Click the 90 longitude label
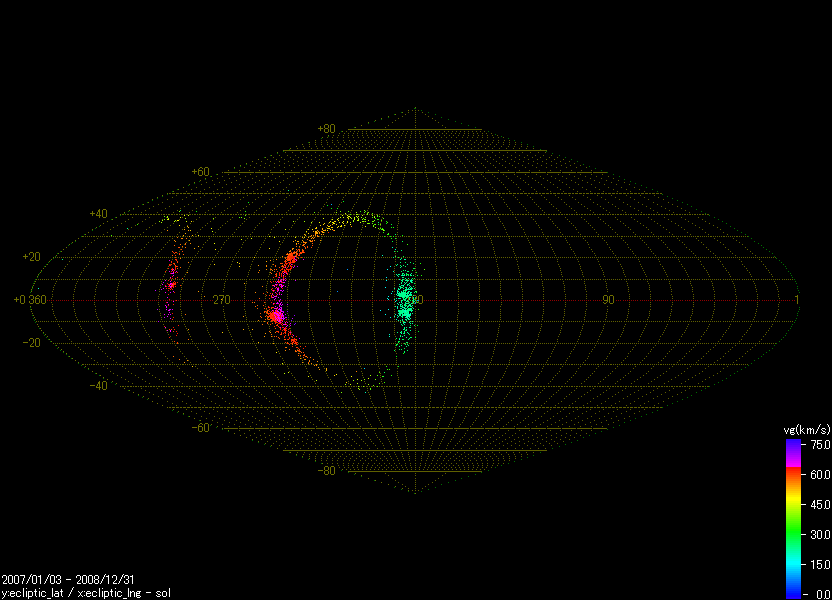Screen dimensions: 832x600 [x=607, y=300]
